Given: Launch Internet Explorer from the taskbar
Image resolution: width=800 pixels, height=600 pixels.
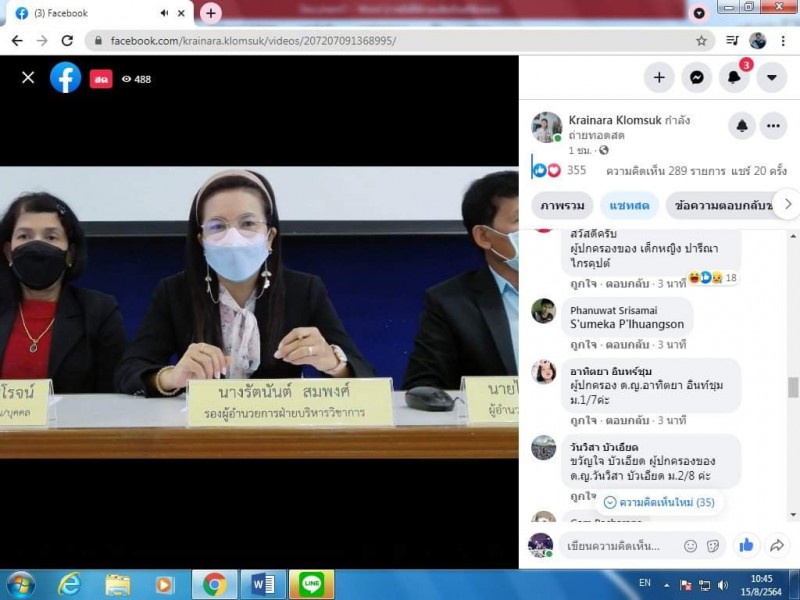Looking at the screenshot, I should [68, 585].
